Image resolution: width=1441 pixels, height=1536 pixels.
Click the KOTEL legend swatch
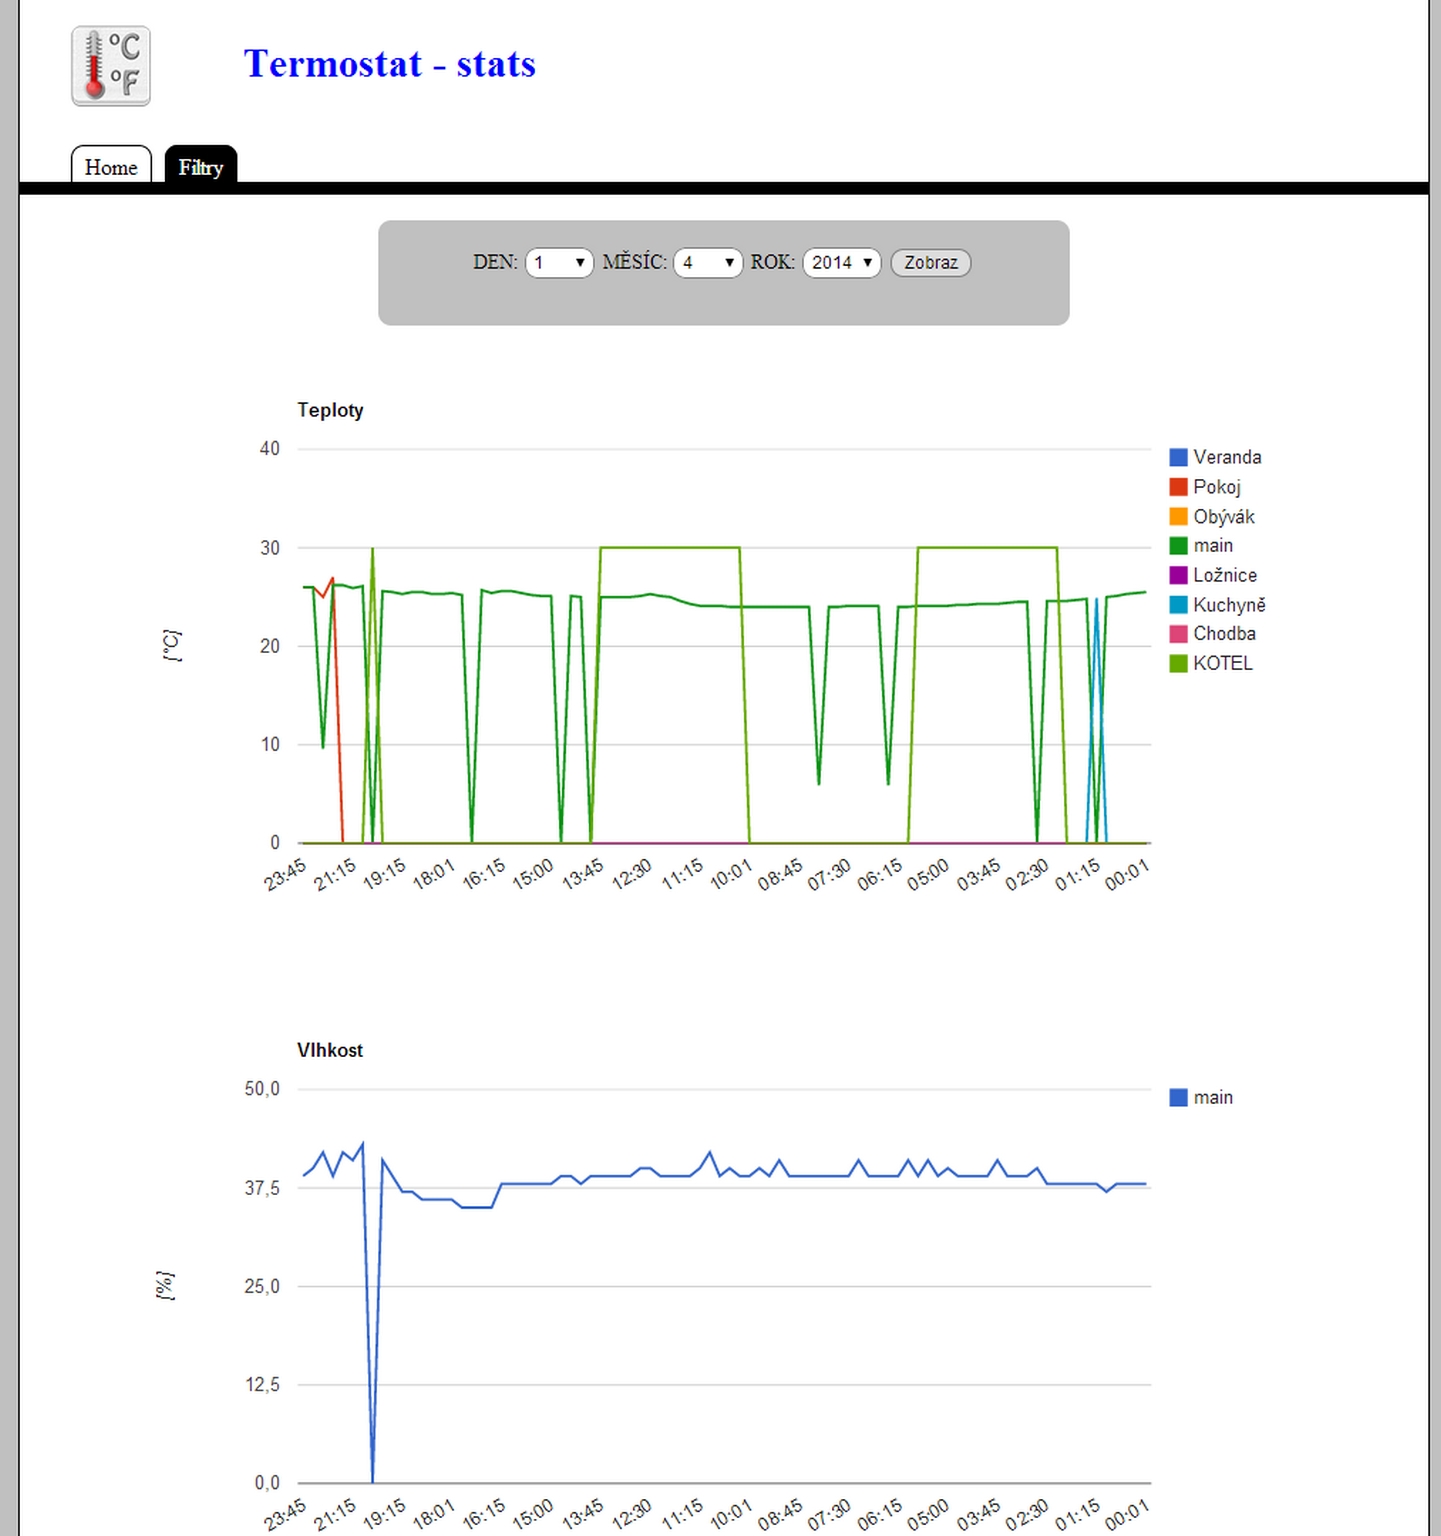coord(1178,663)
